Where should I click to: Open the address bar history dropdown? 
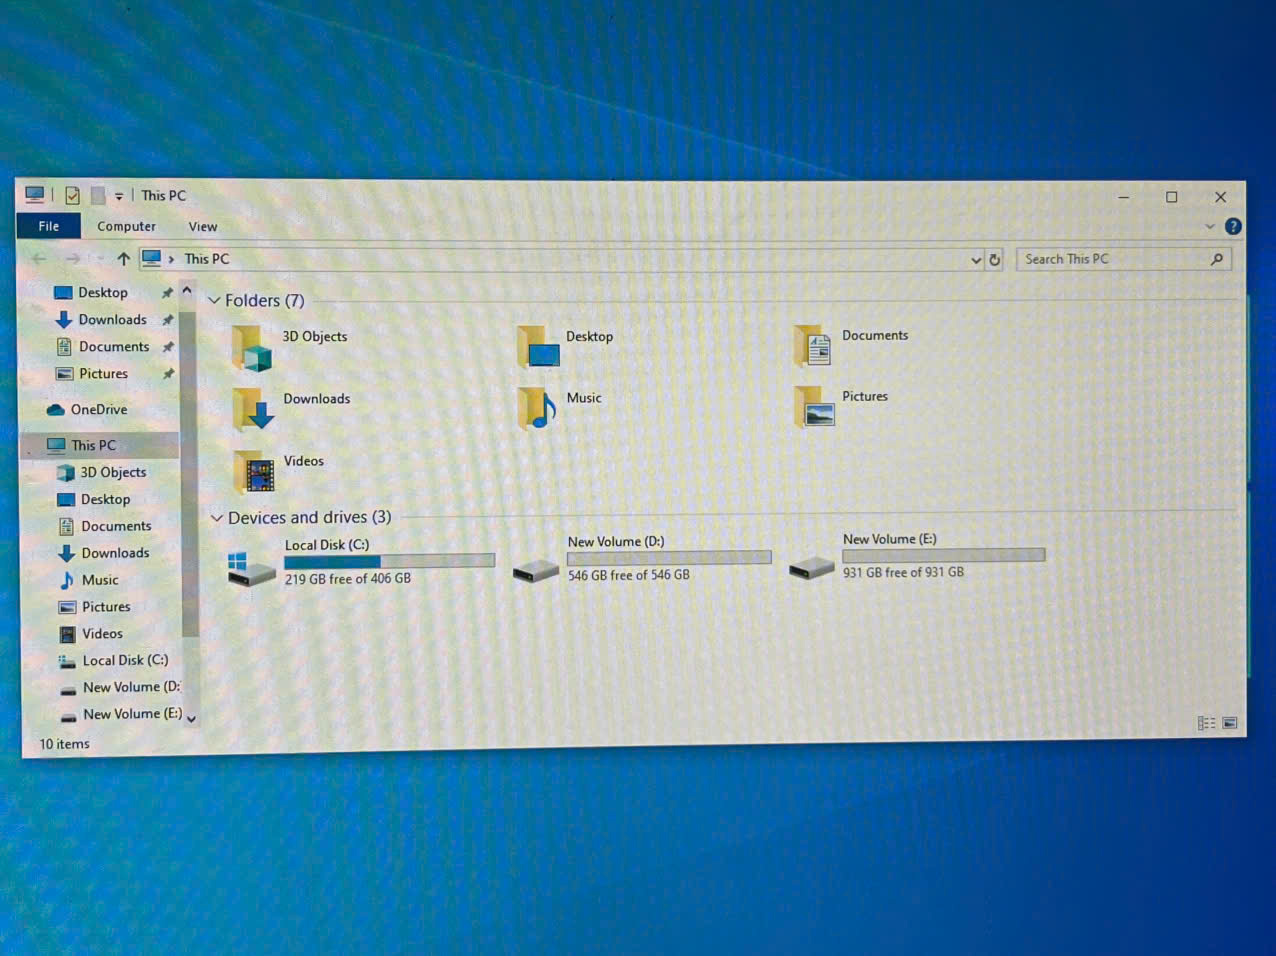click(976, 260)
